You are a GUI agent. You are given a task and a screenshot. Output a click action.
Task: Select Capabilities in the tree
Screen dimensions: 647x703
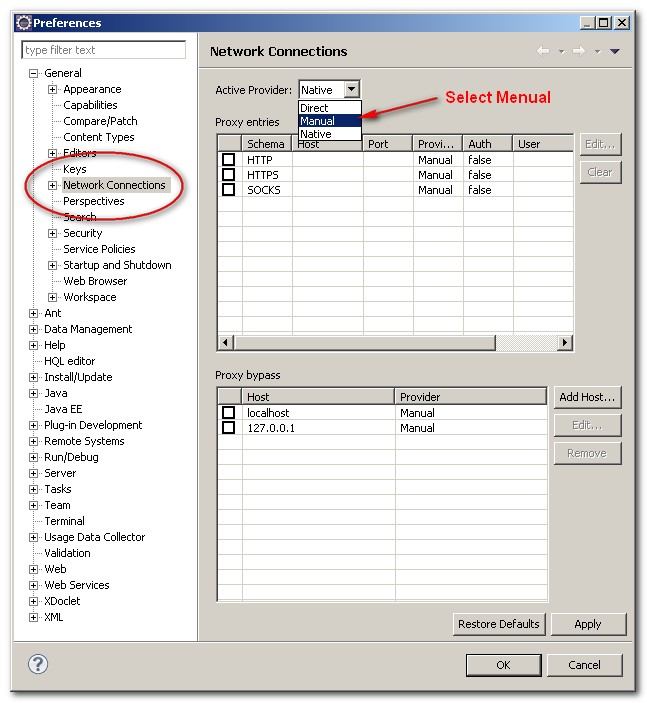pyautogui.click(x=90, y=105)
